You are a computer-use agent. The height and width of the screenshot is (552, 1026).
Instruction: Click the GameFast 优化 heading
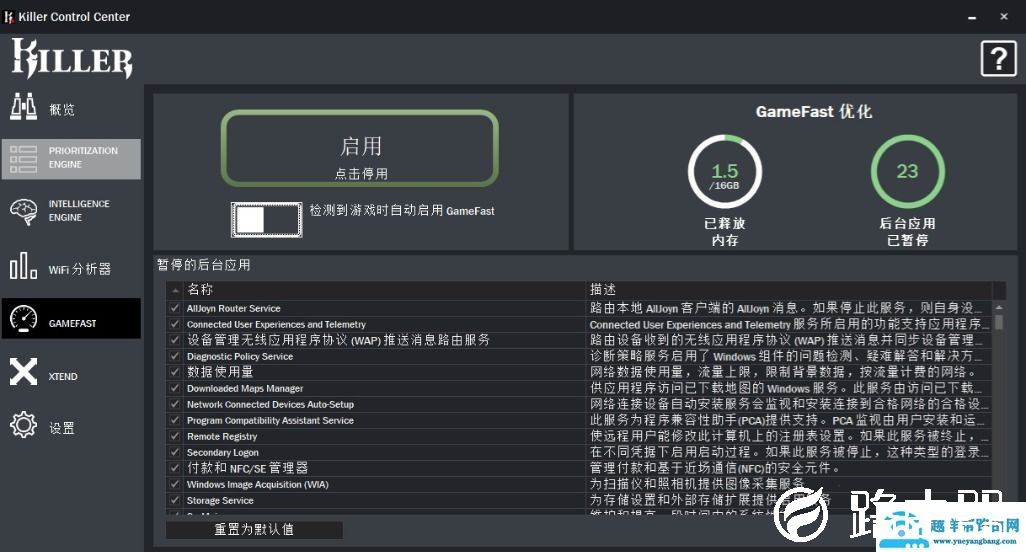coord(813,112)
